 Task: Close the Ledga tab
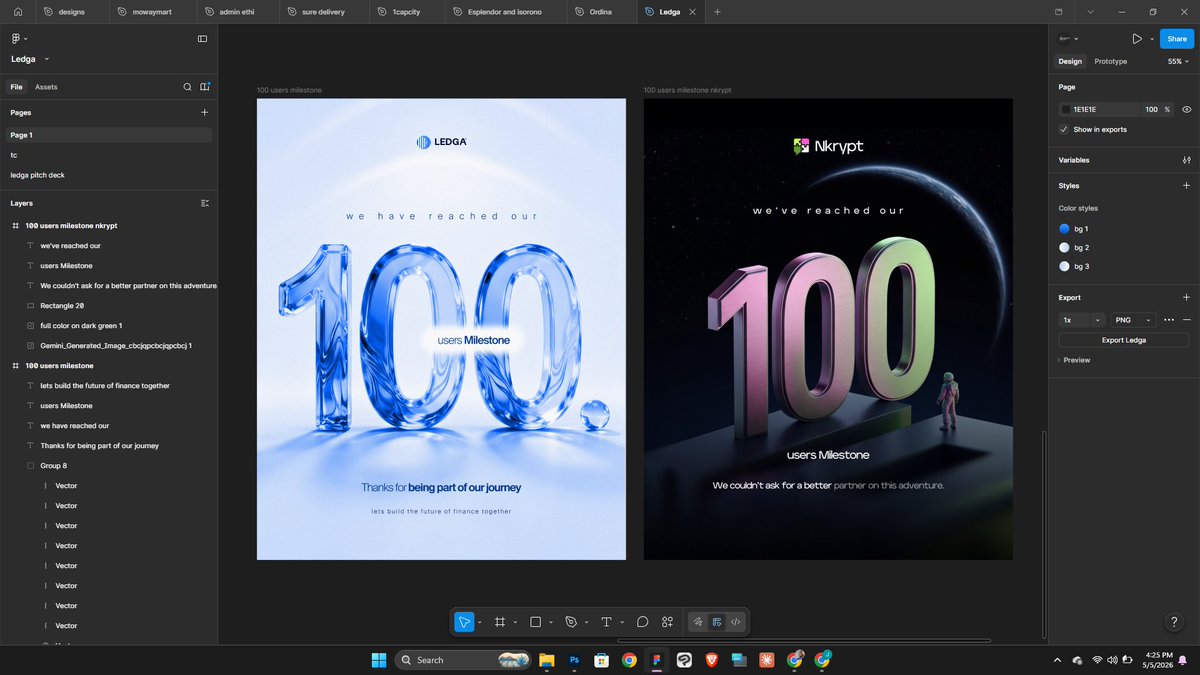pos(694,12)
